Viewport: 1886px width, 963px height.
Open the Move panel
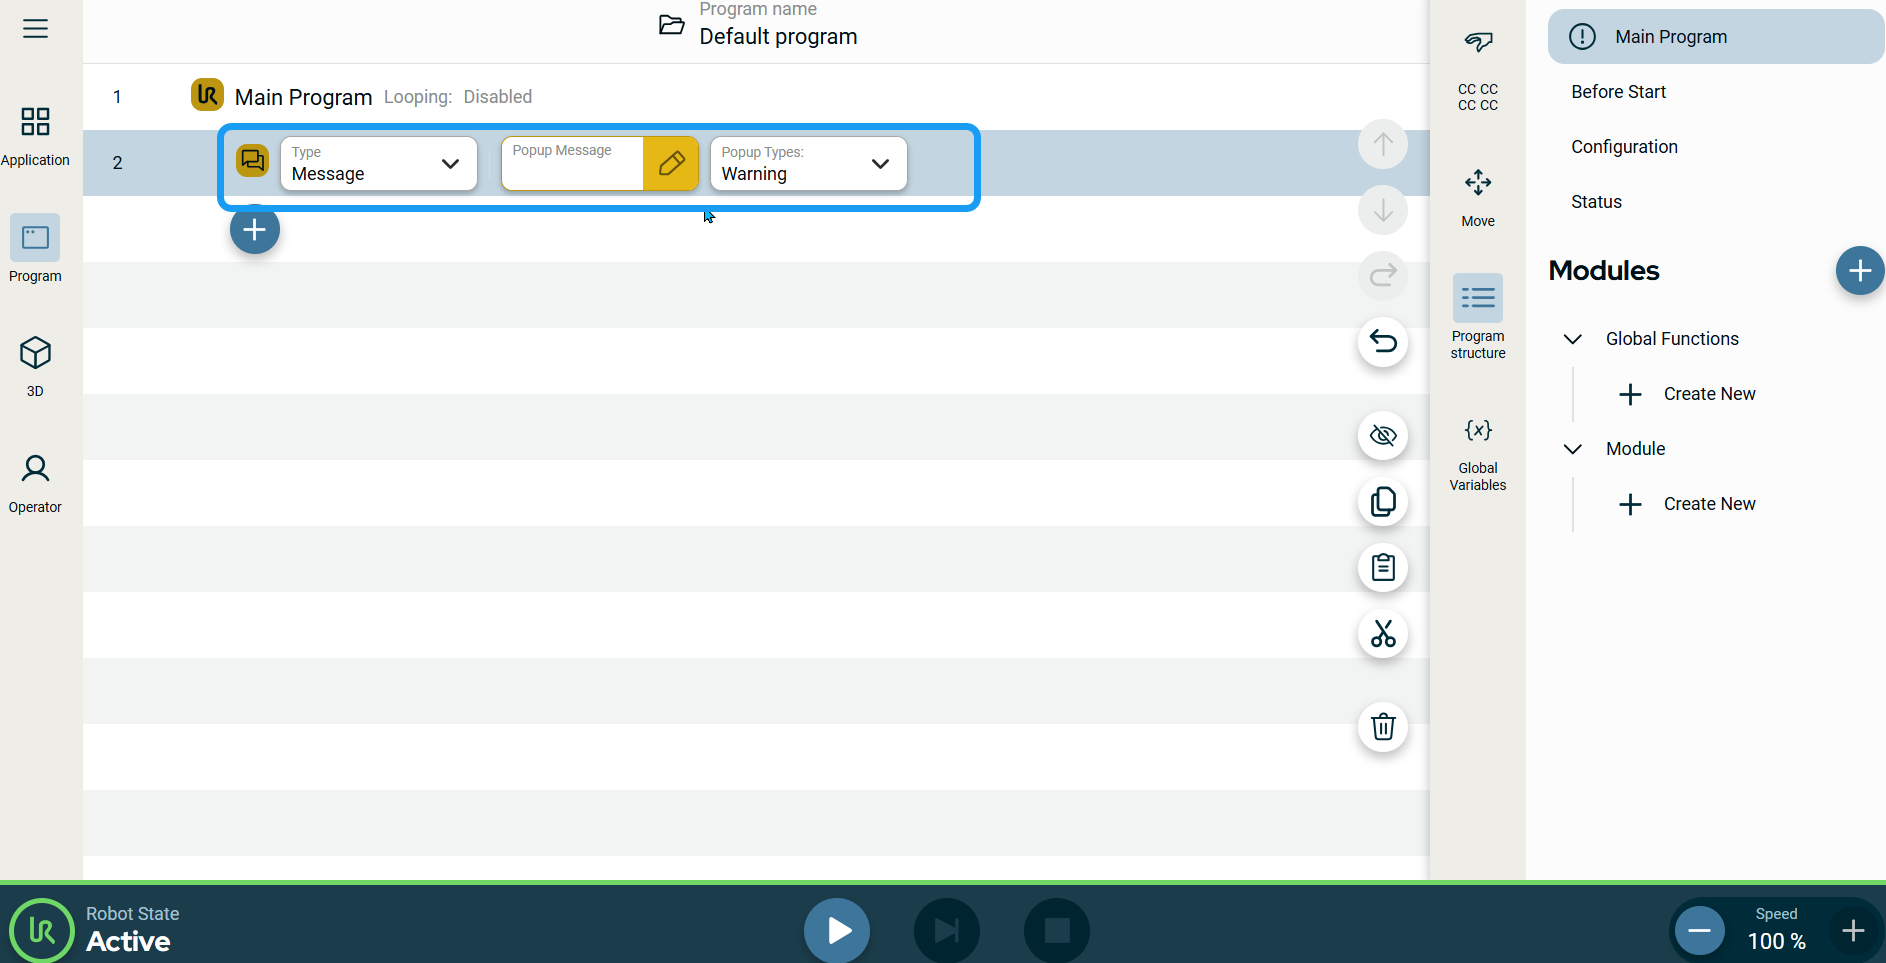pyautogui.click(x=1477, y=197)
